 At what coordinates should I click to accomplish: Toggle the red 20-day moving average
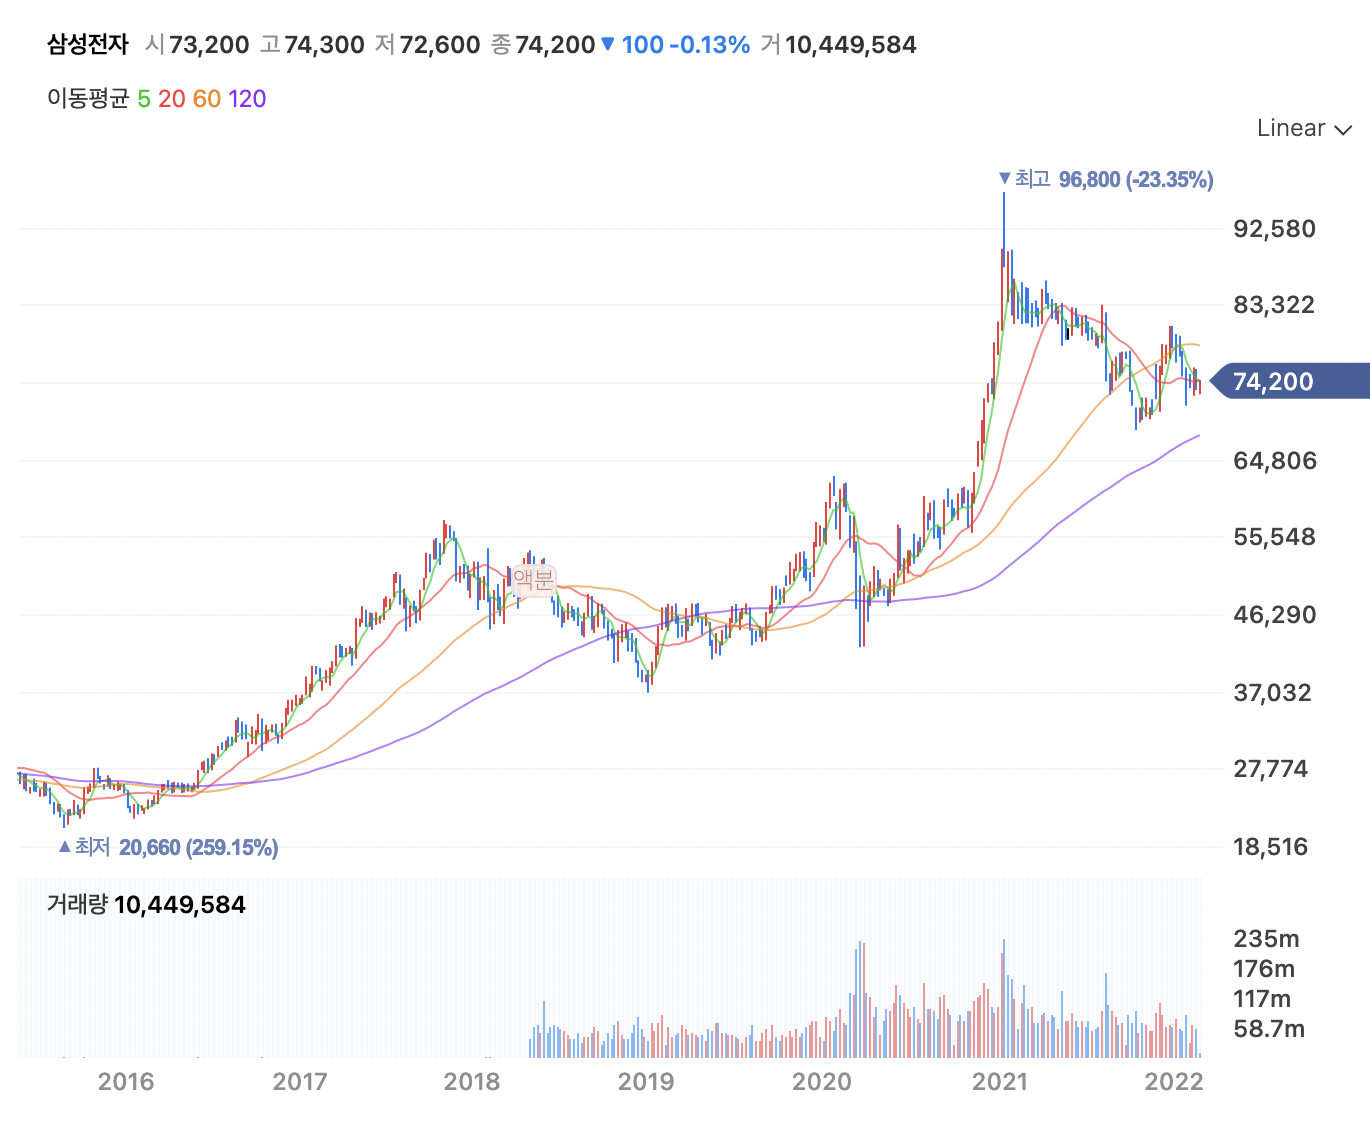click(x=171, y=99)
